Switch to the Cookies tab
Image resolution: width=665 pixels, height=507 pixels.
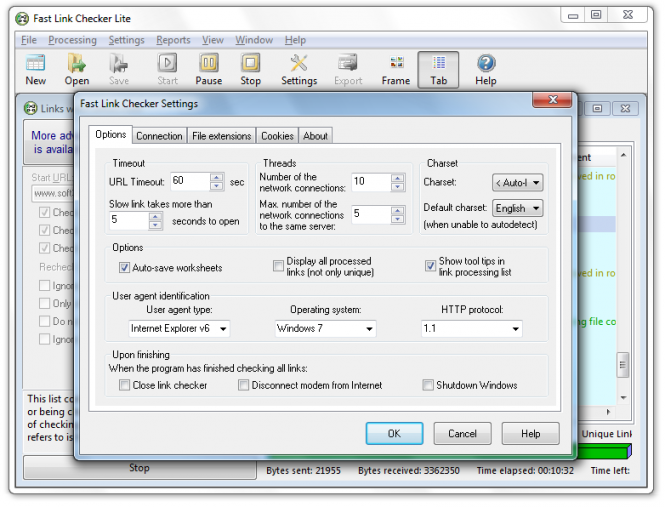(277, 136)
